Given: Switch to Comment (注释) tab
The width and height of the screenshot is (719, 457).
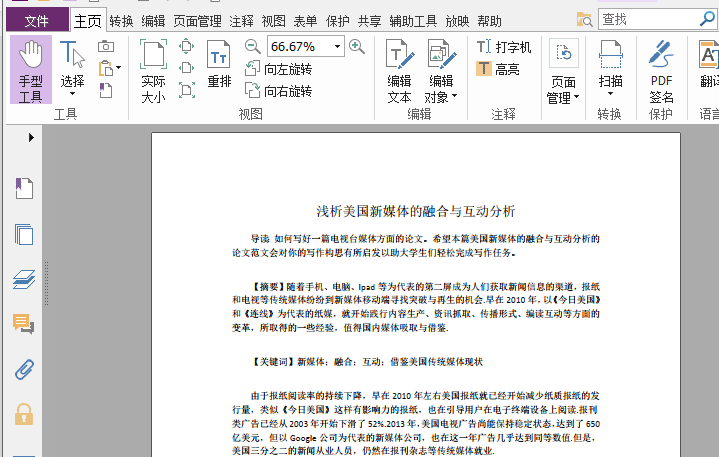Looking at the screenshot, I should click(x=241, y=21).
